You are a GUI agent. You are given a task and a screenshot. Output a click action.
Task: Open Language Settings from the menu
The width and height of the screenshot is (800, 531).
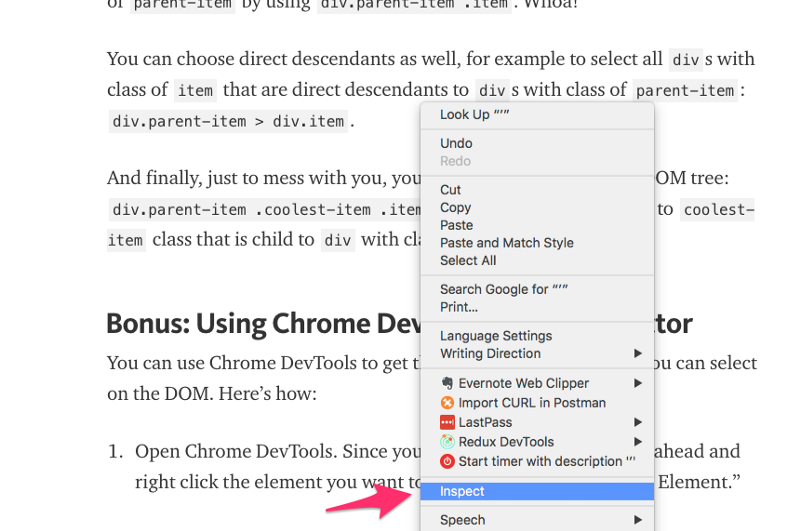pos(495,336)
